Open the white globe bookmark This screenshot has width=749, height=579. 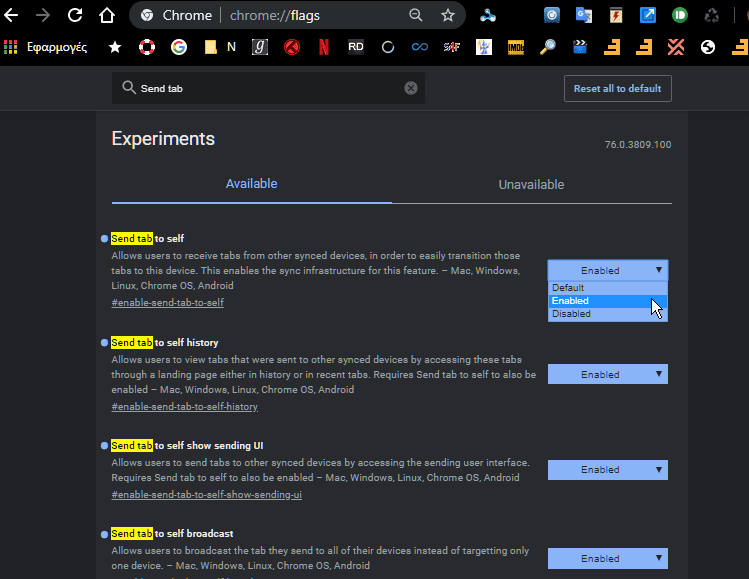708,47
